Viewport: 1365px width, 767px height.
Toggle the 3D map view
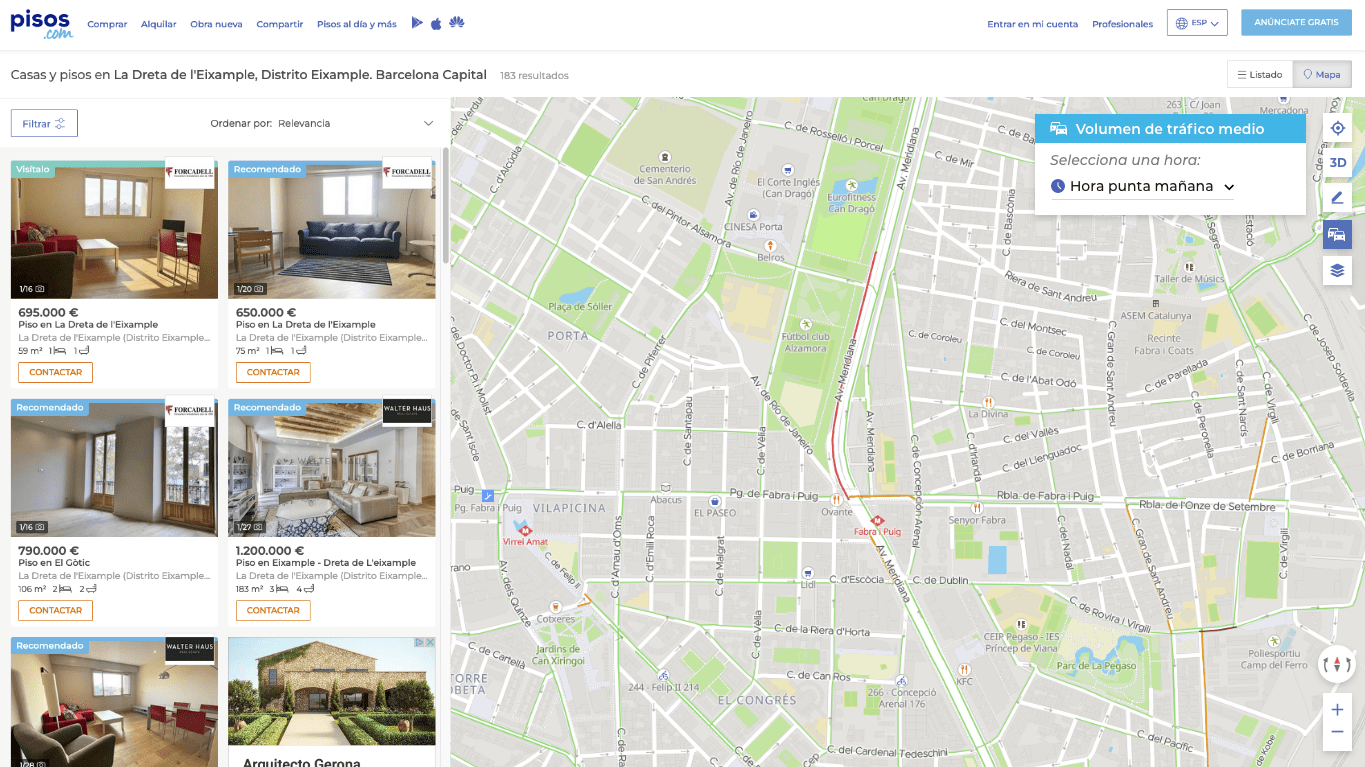(x=1337, y=163)
